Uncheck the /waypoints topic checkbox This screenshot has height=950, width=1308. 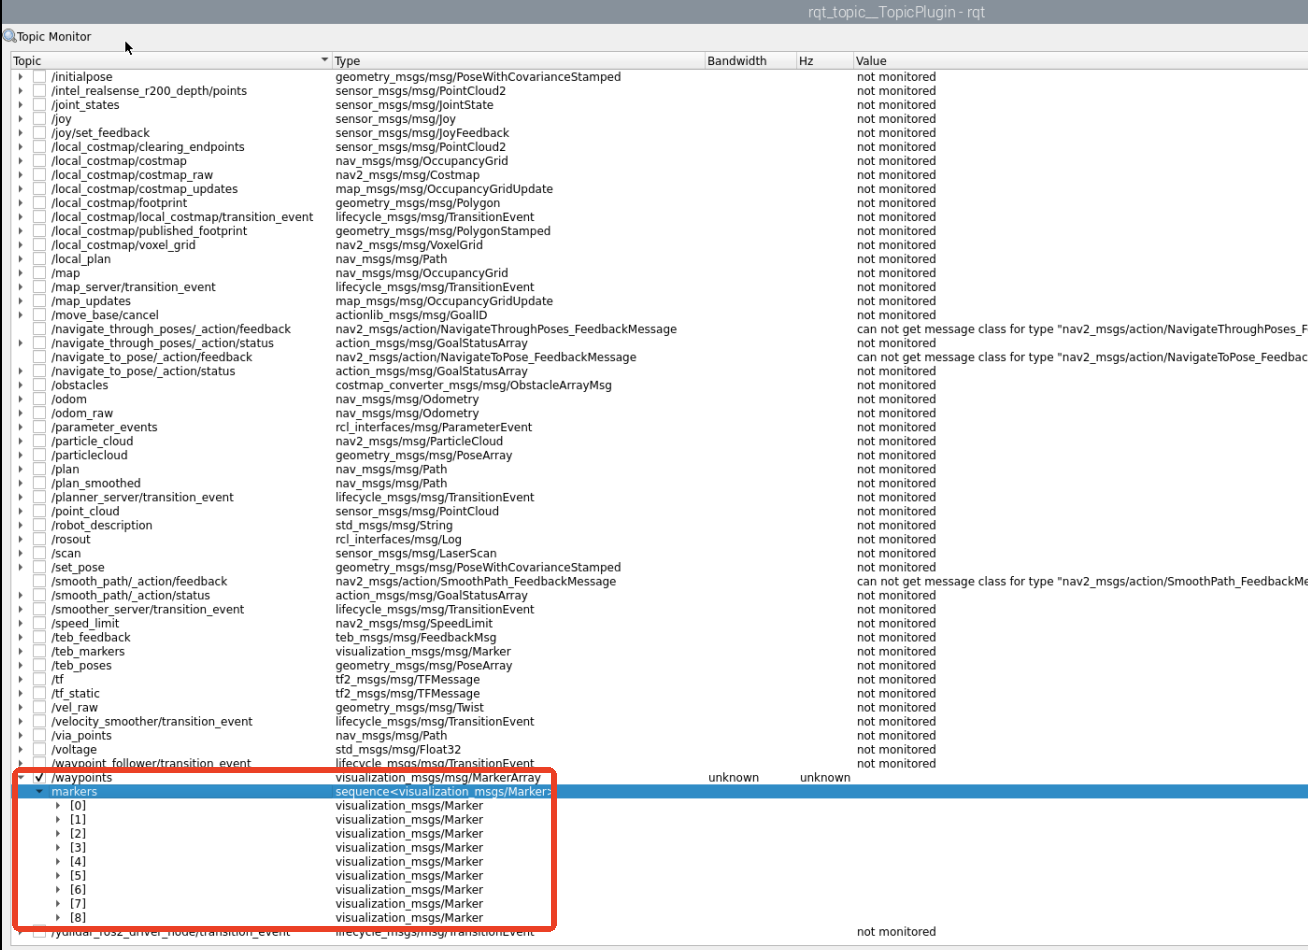[39, 777]
